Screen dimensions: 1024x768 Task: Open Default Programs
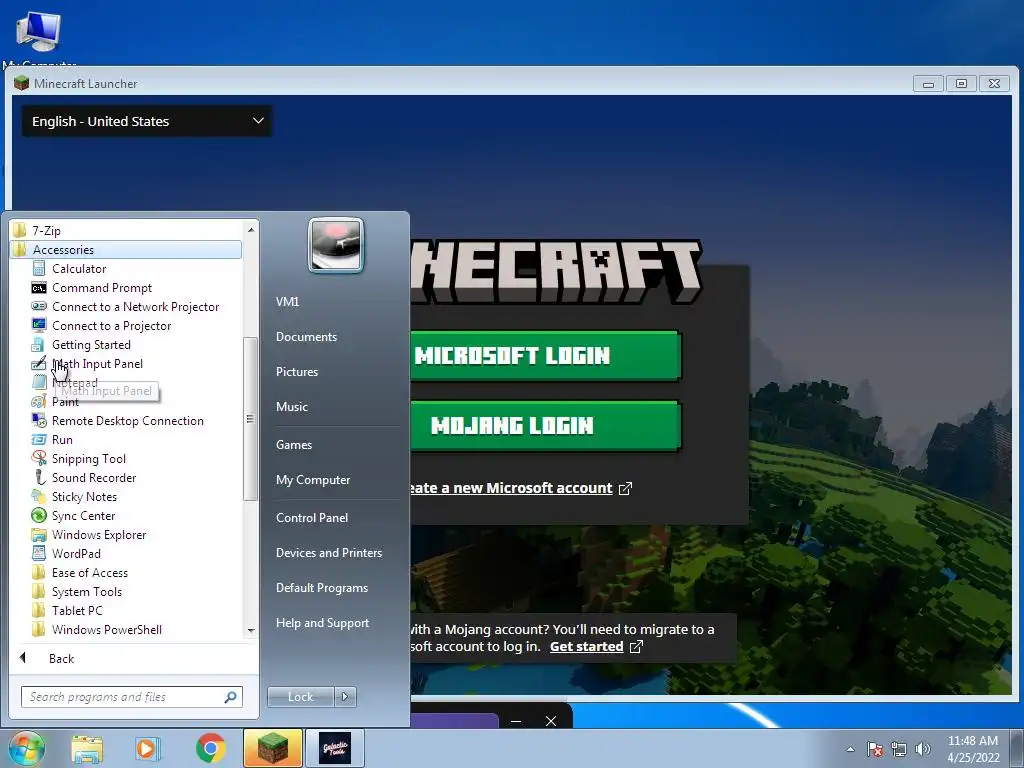[x=322, y=588]
